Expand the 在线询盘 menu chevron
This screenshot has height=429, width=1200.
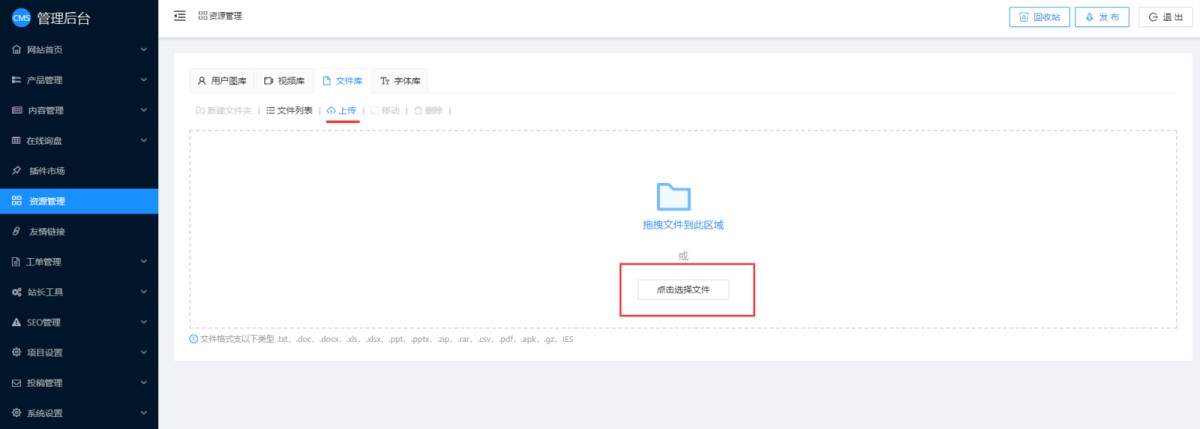[144, 140]
